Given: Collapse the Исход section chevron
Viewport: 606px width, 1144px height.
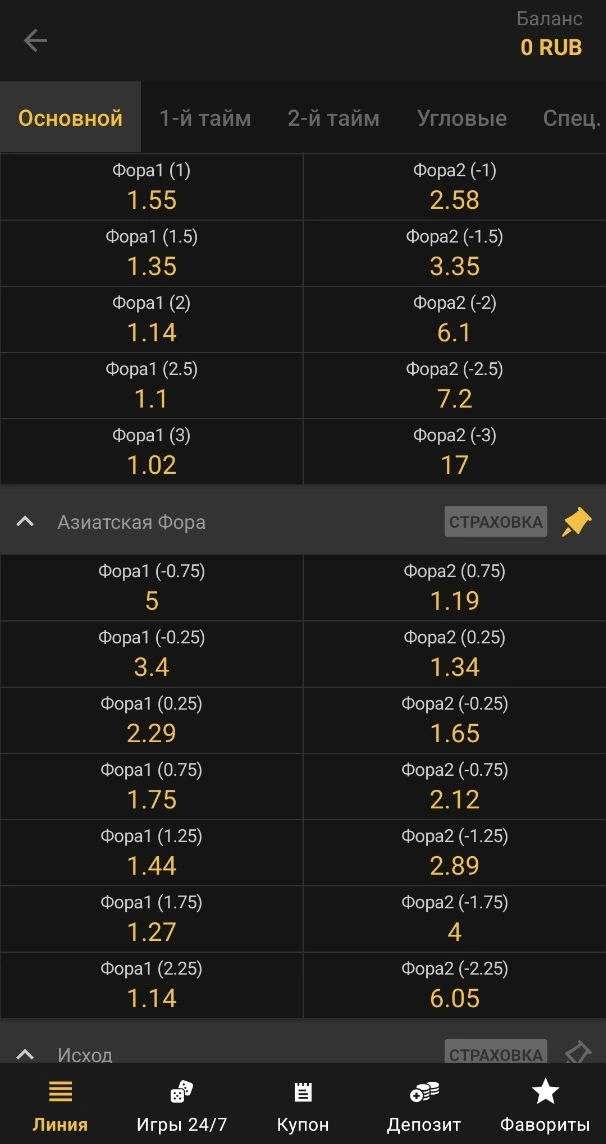Looking at the screenshot, I should (27, 1054).
